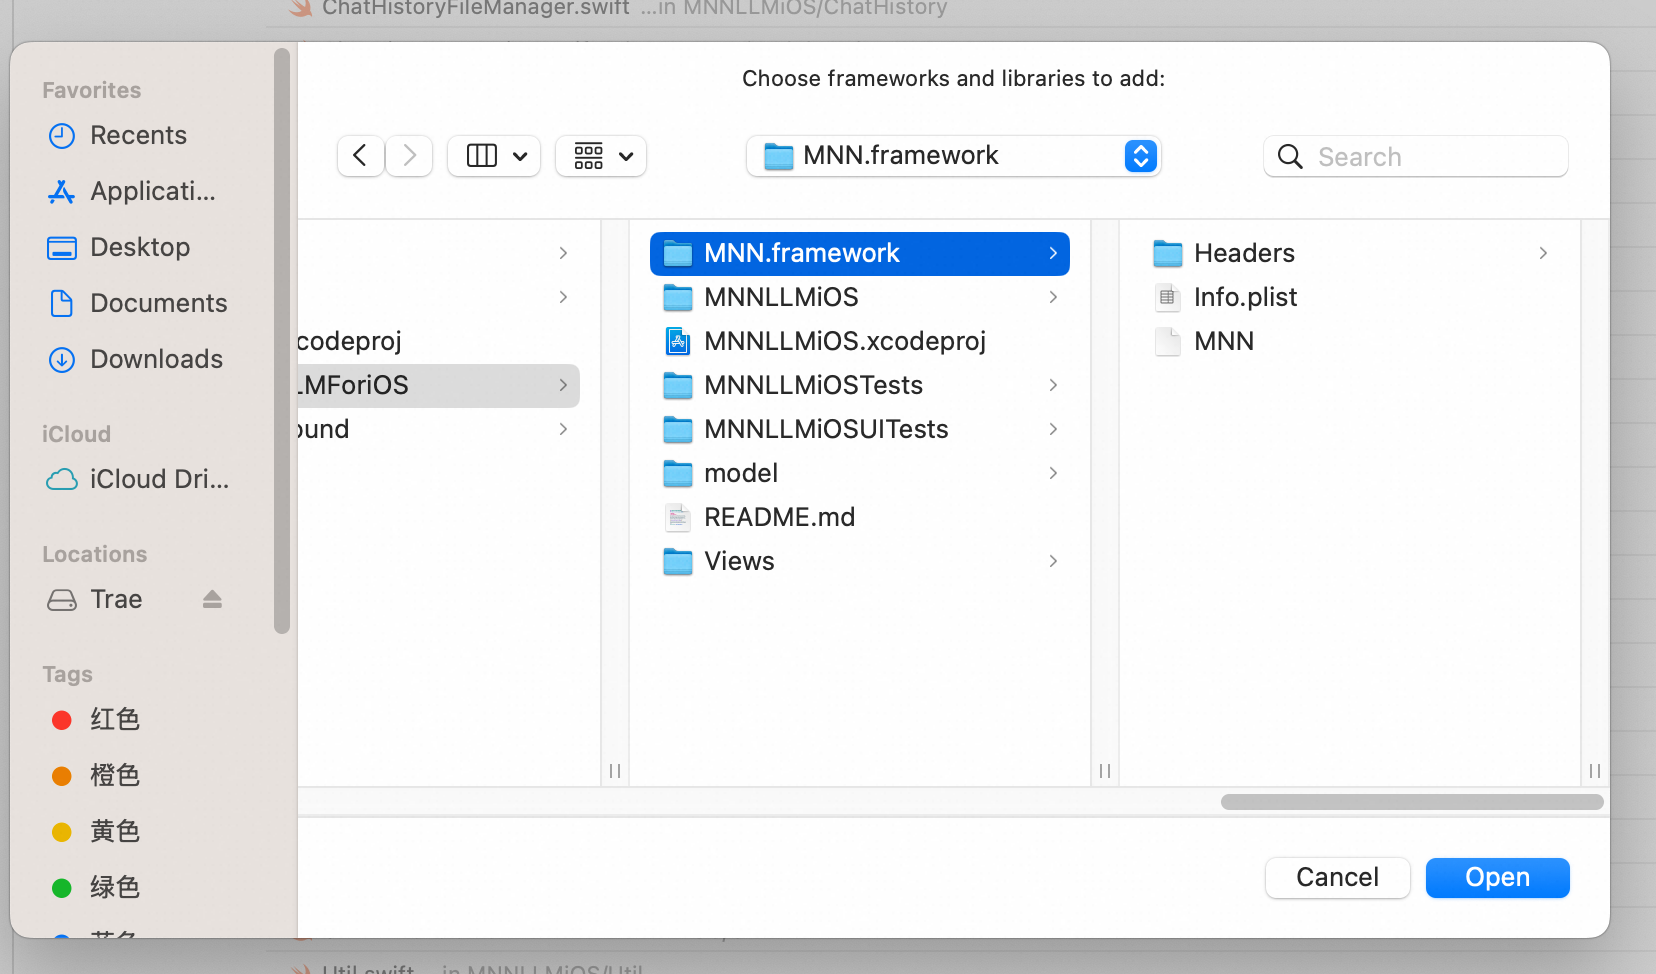The image size is (1656, 974).
Task: Select the Views folder
Action: coord(860,561)
